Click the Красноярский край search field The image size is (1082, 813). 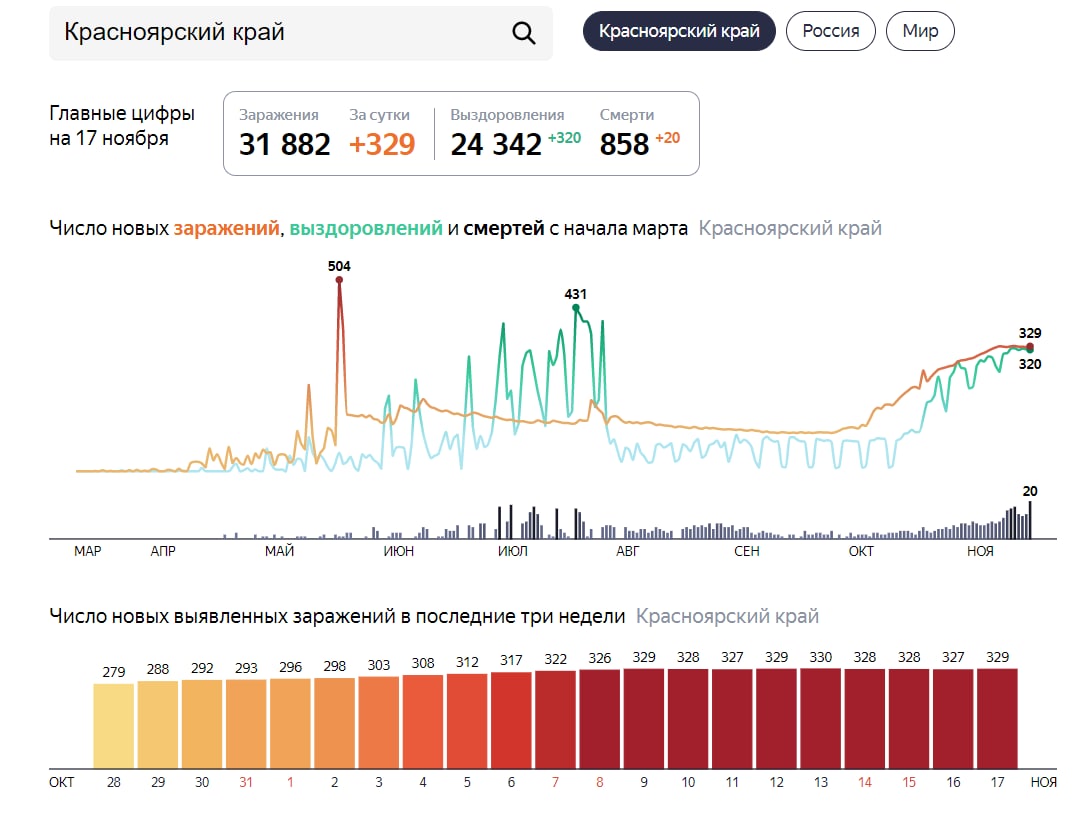pyautogui.click(x=280, y=32)
